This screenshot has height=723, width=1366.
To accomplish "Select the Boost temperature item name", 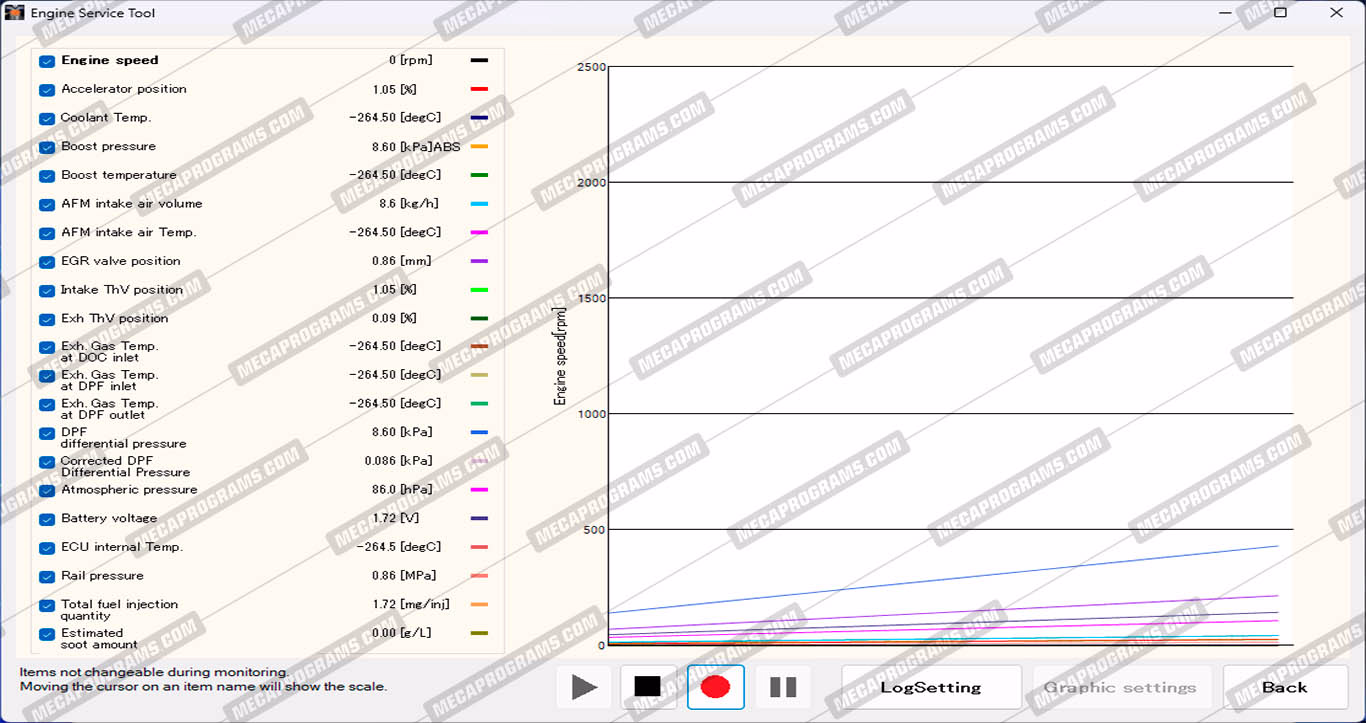I will pyautogui.click(x=119, y=175).
